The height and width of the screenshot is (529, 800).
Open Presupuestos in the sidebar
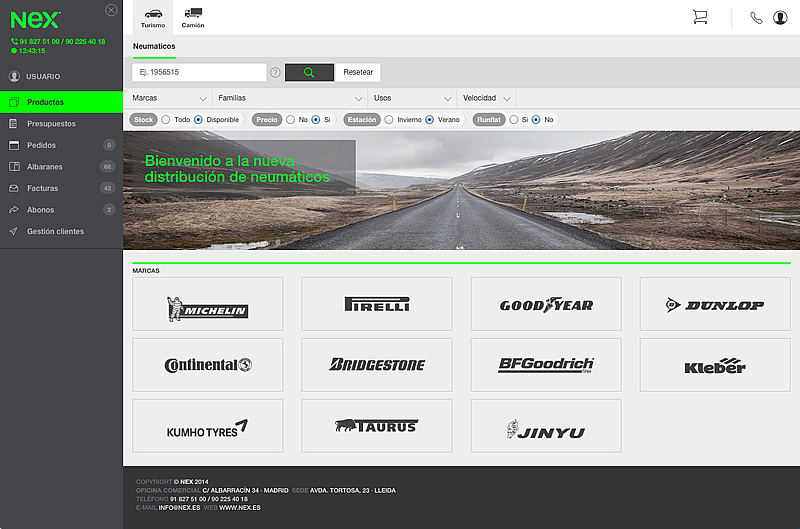(x=61, y=124)
